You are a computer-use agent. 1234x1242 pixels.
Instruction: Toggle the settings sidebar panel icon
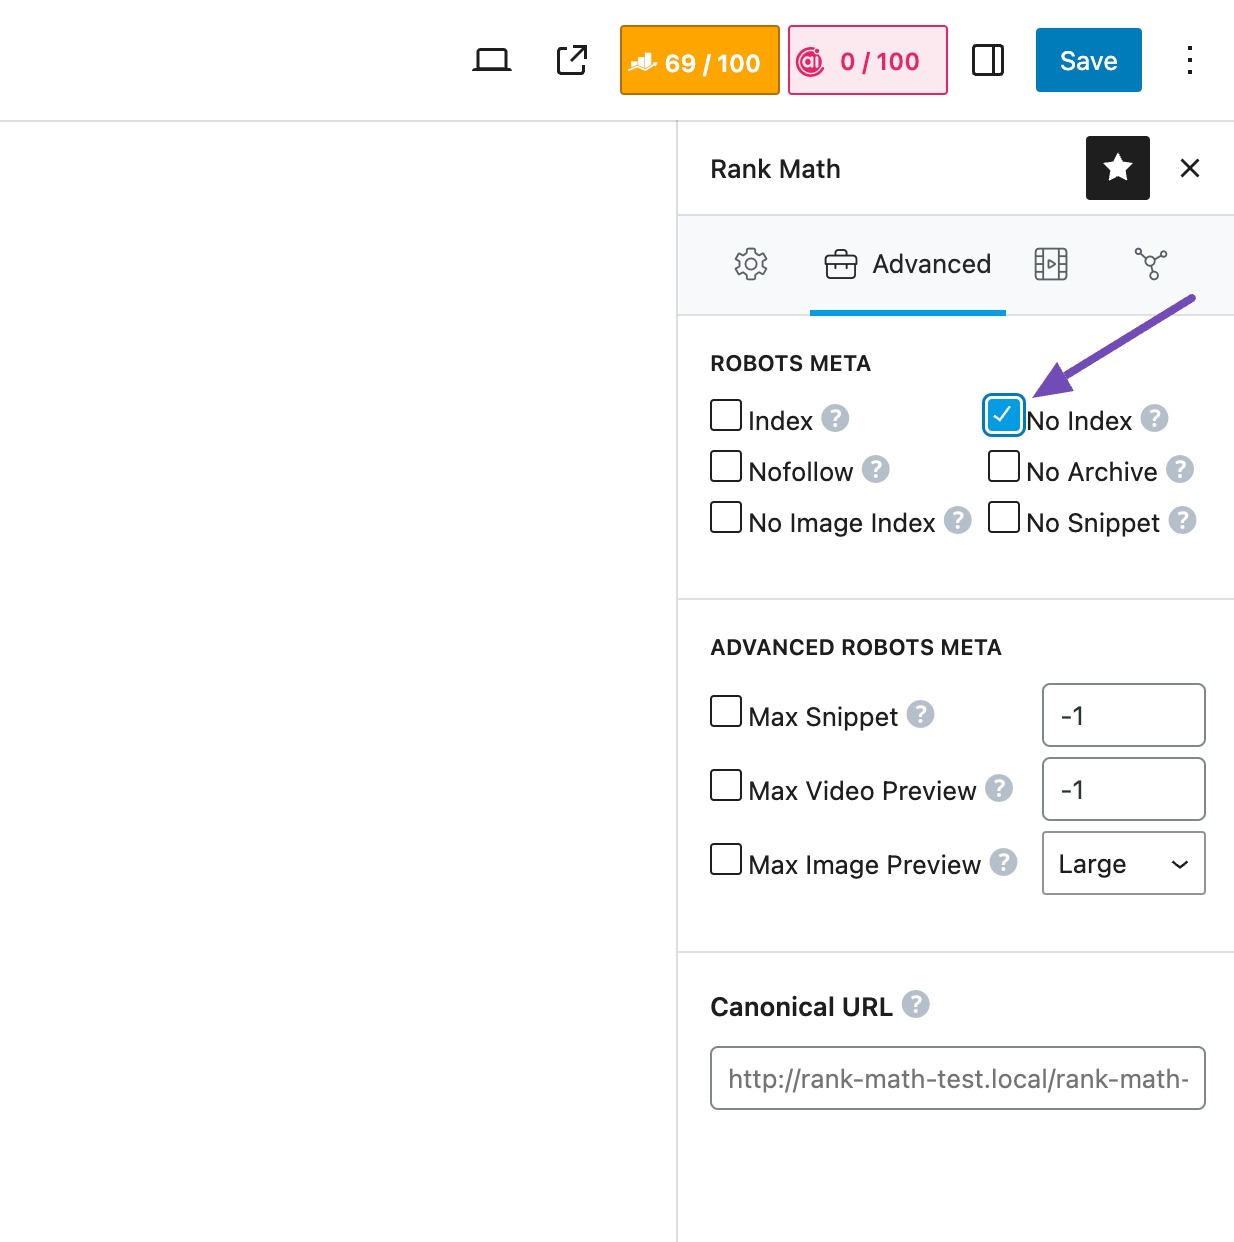[987, 61]
